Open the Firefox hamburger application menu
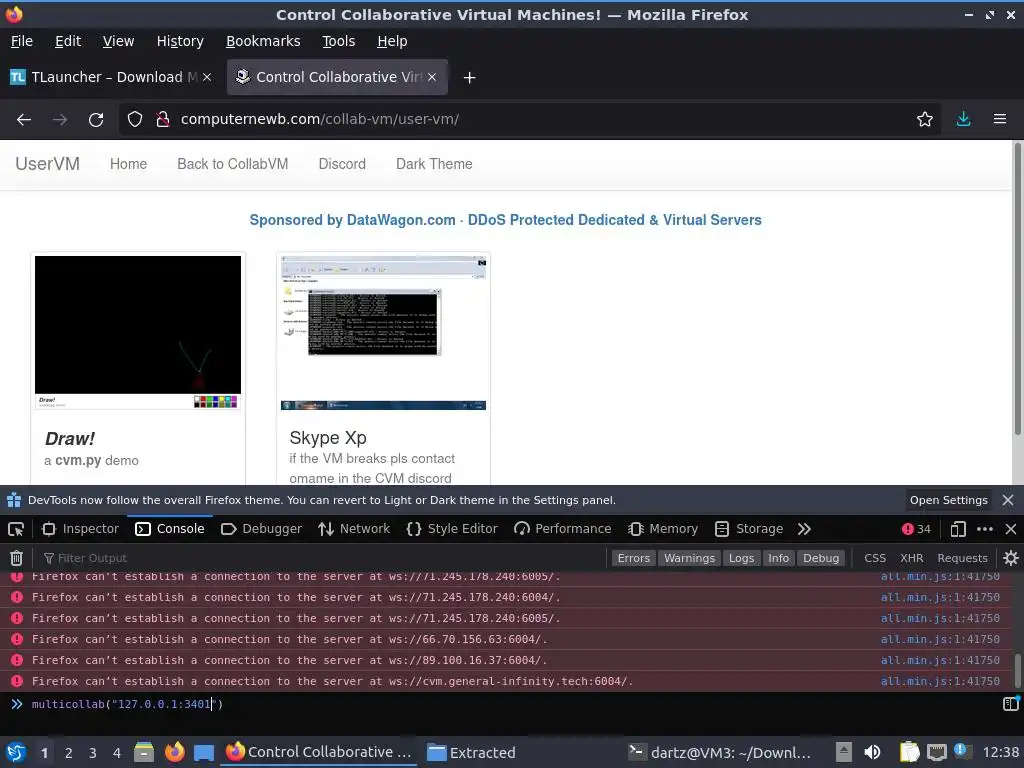Viewport: 1024px width, 768px height. 1000,120
